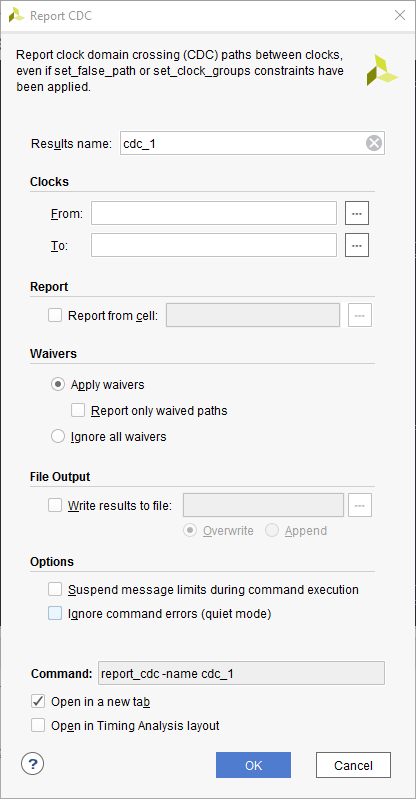The width and height of the screenshot is (416, 799).
Task: Click the Cancel button
Action: pos(353,765)
